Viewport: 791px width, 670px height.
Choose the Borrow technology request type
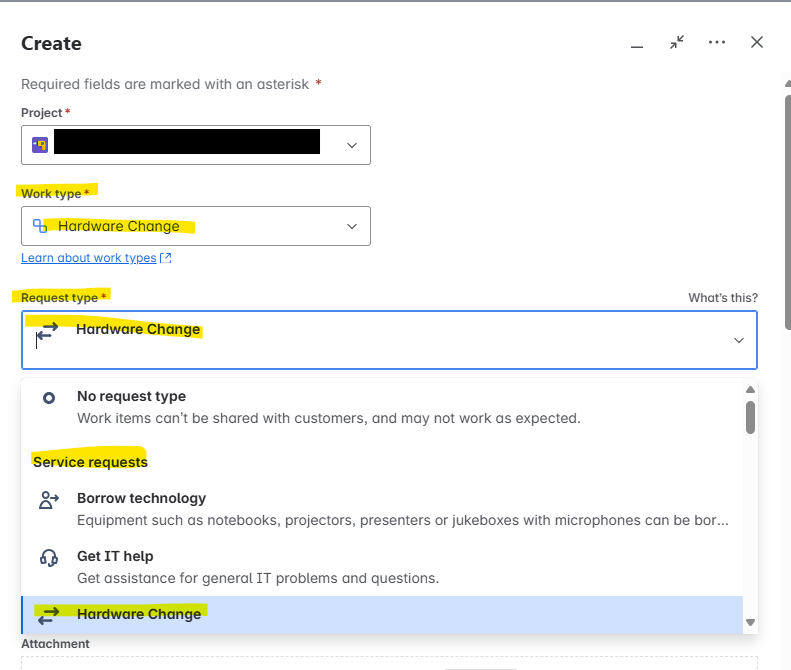pyautogui.click(x=382, y=509)
